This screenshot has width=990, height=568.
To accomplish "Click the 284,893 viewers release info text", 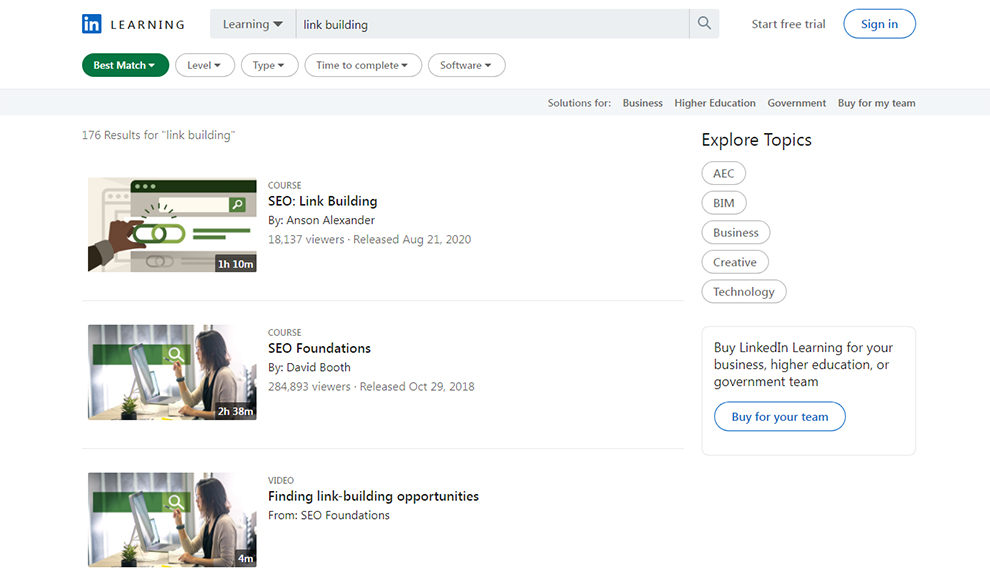I will click(x=371, y=386).
